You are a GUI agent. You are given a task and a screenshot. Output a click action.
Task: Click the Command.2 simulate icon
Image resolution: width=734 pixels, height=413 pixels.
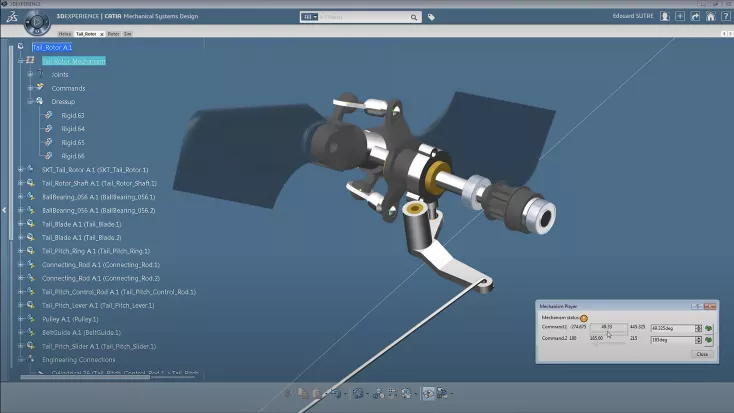coord(708,340)
